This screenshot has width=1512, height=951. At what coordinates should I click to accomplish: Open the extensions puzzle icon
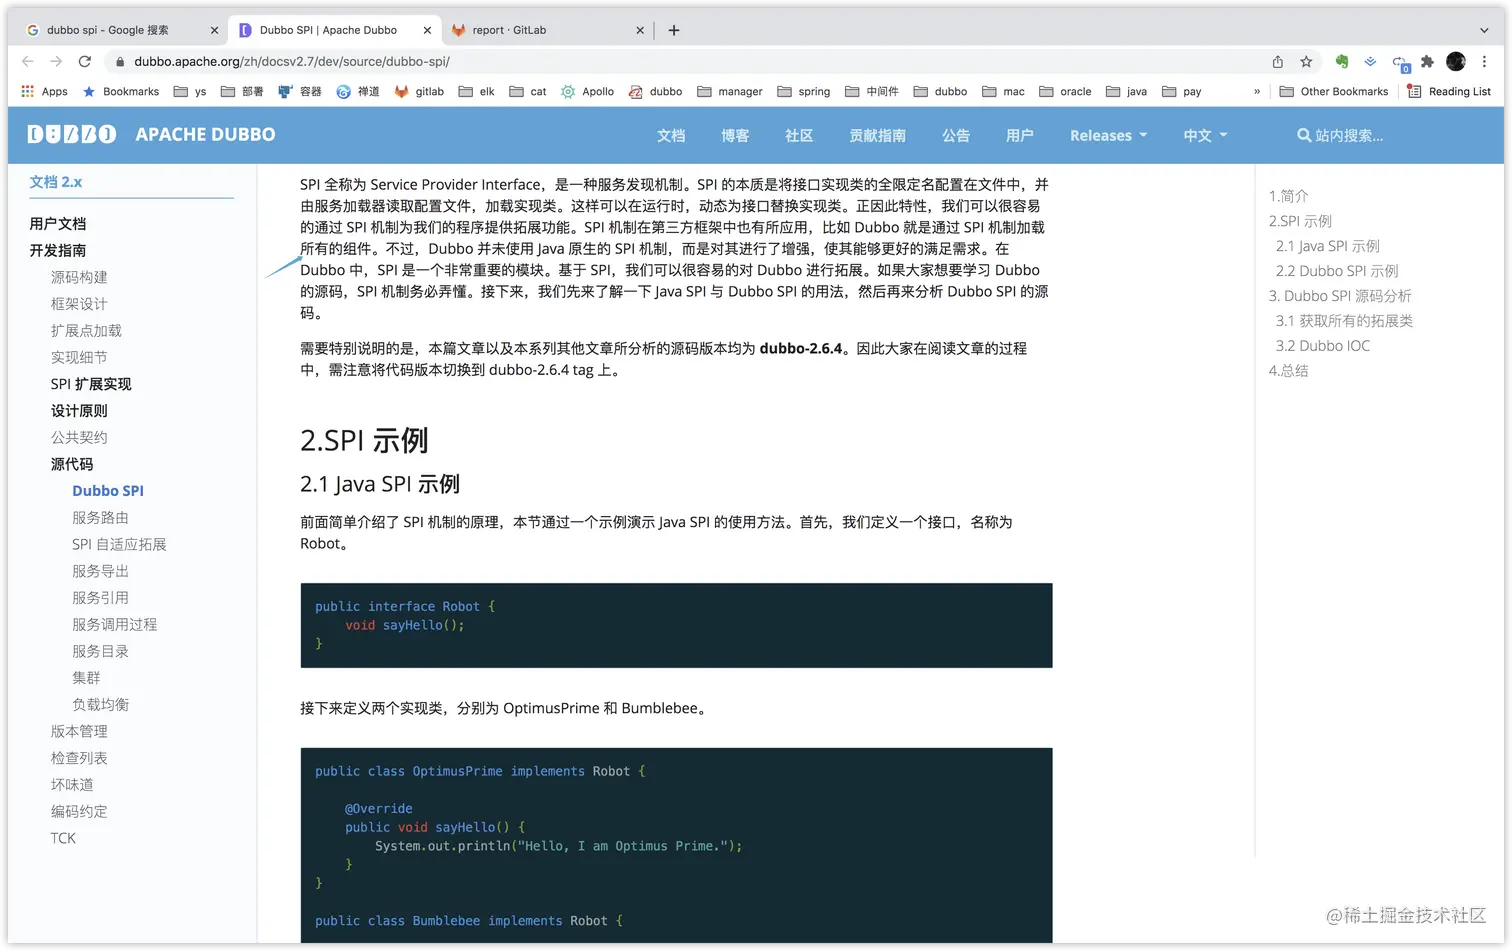[x=1427, y=62]
